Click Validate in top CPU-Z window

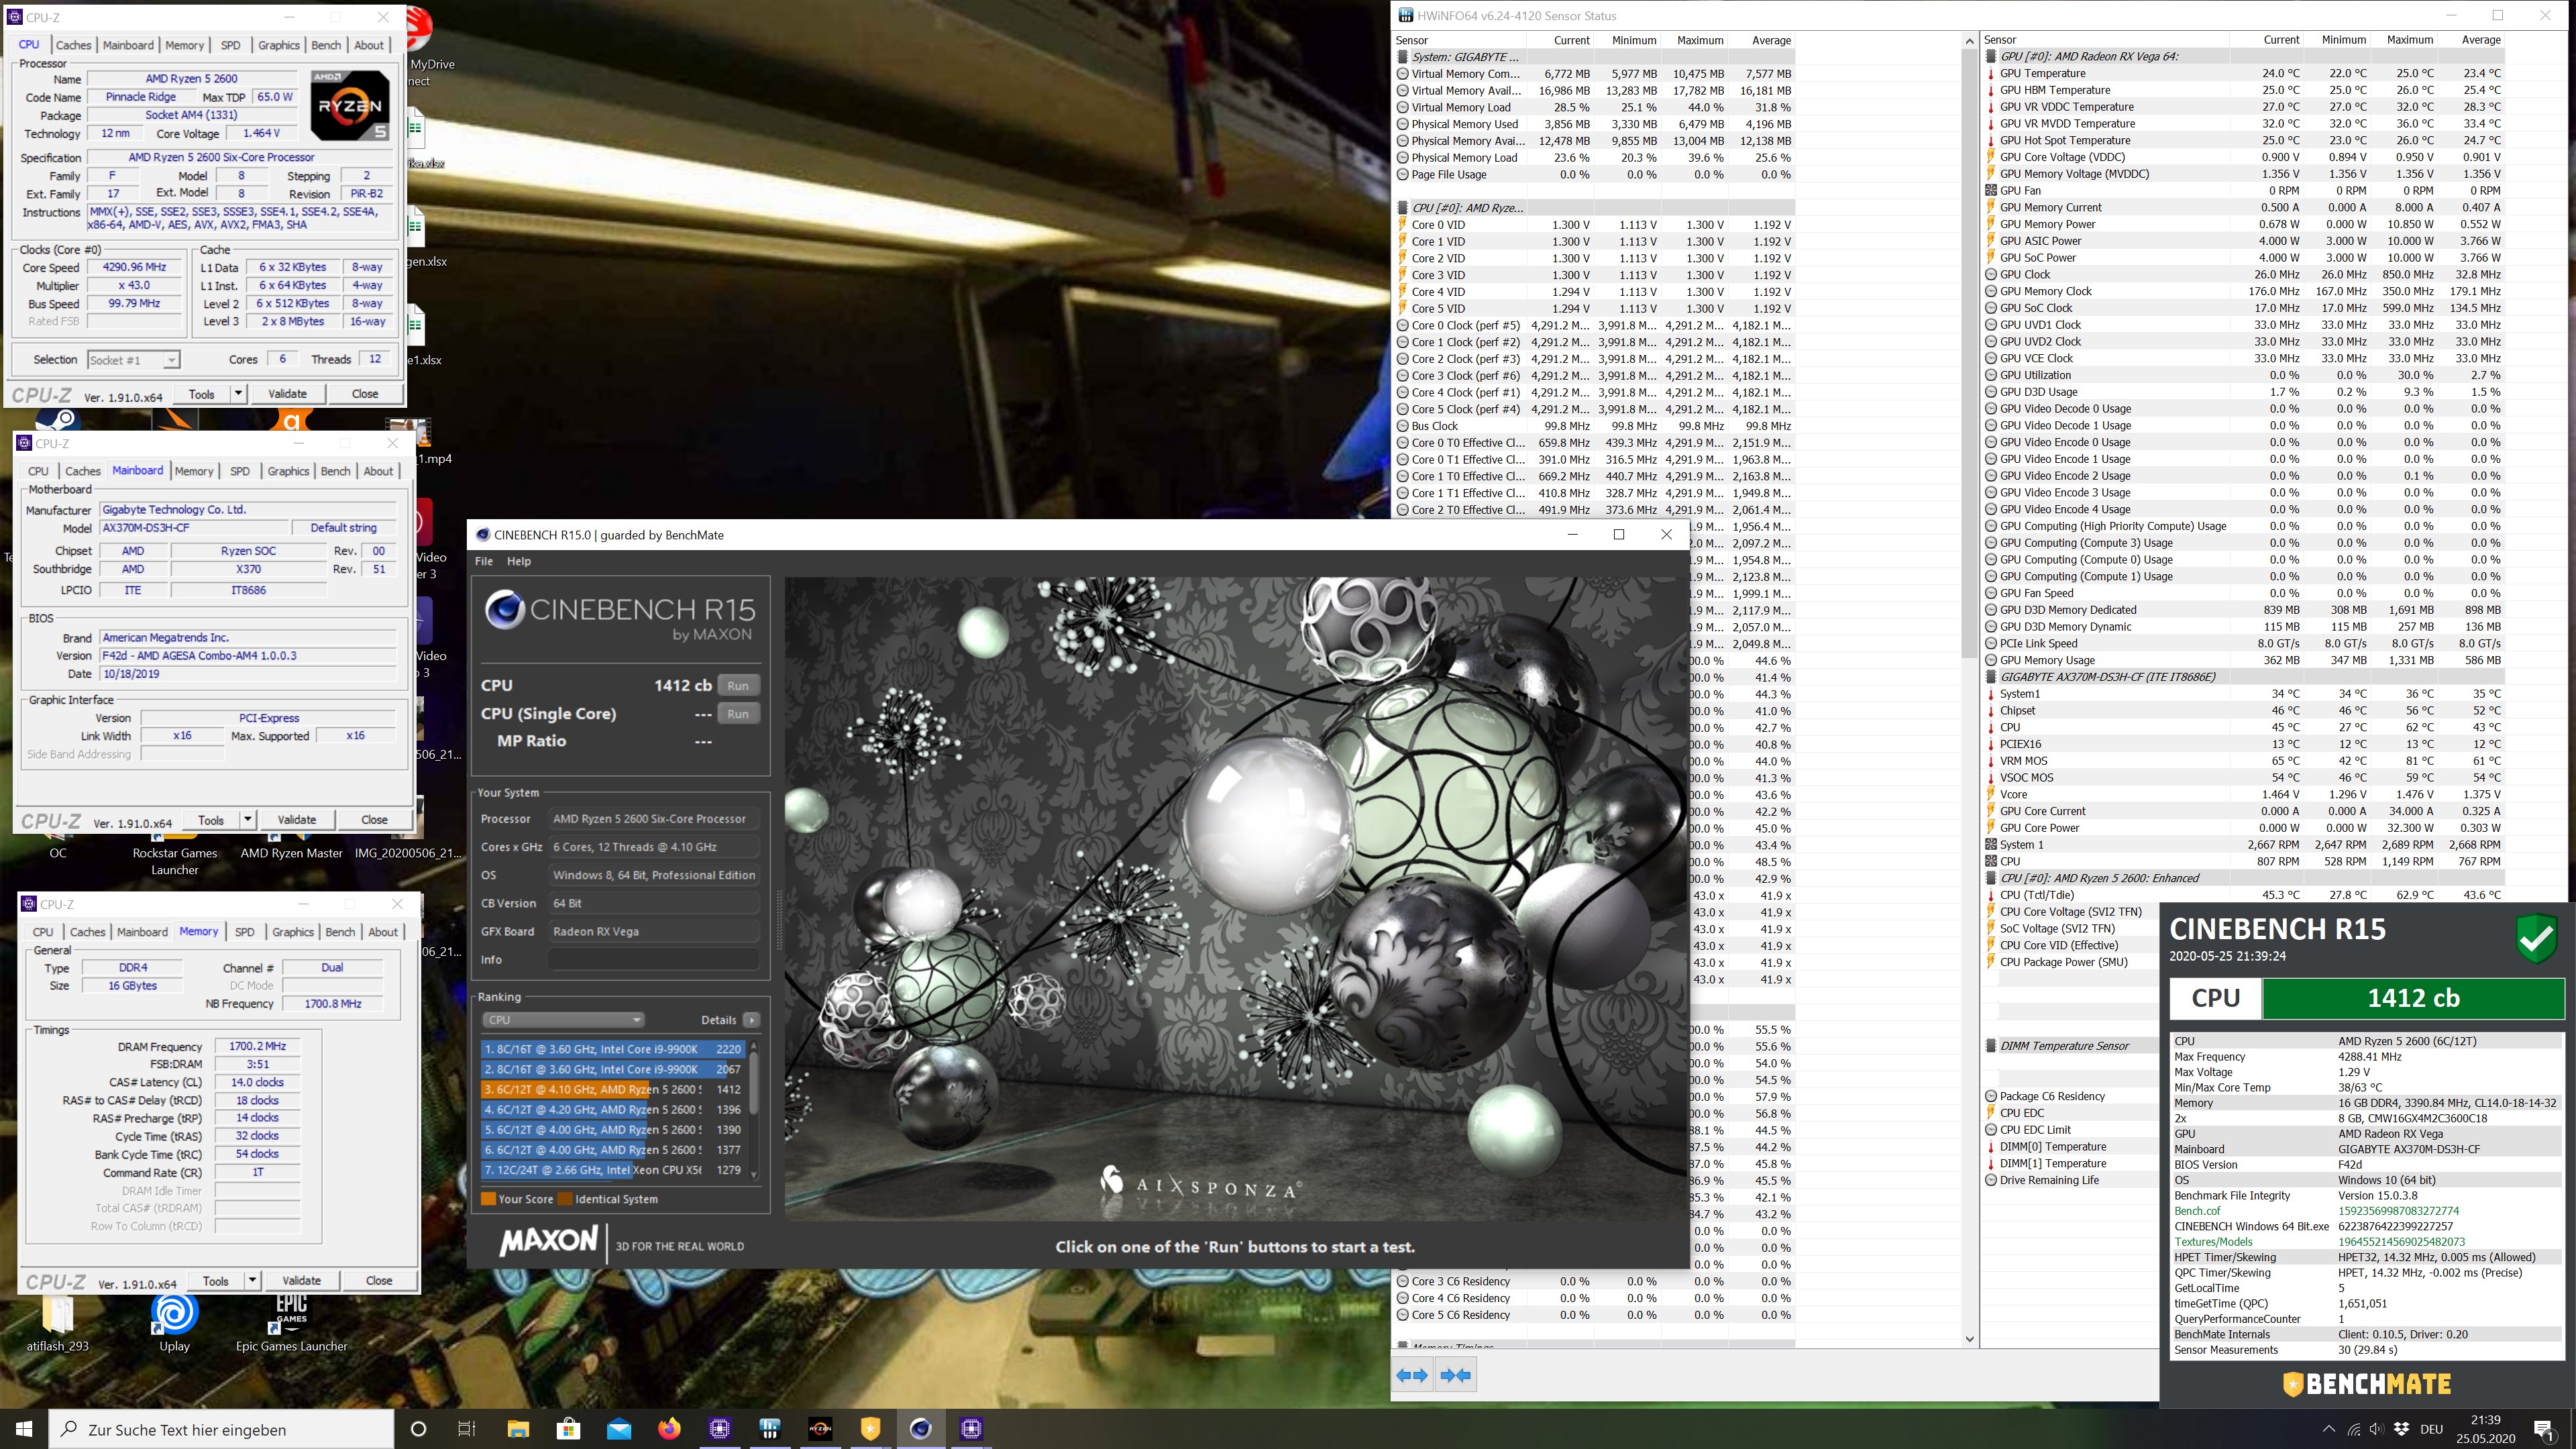click(287, 393)
